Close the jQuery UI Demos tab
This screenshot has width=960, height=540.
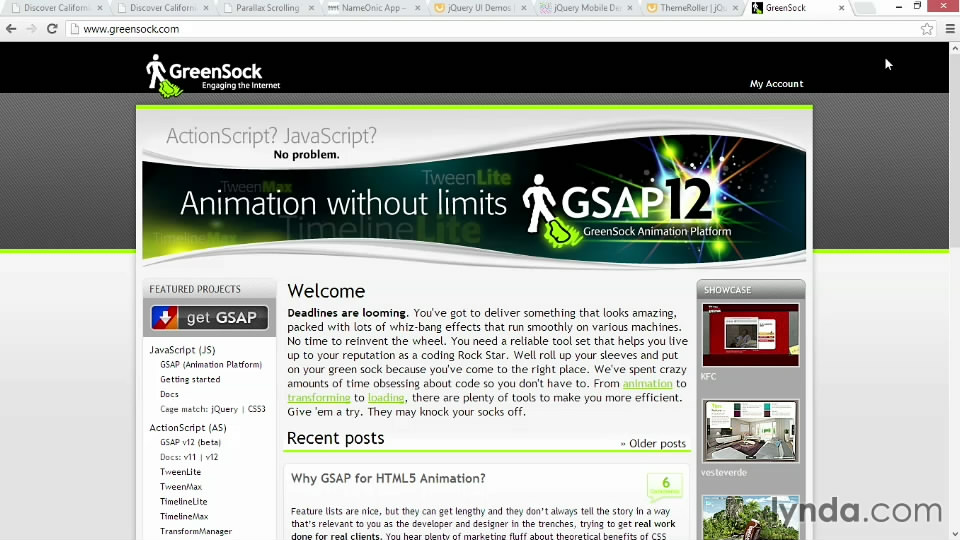pos(523,8)
